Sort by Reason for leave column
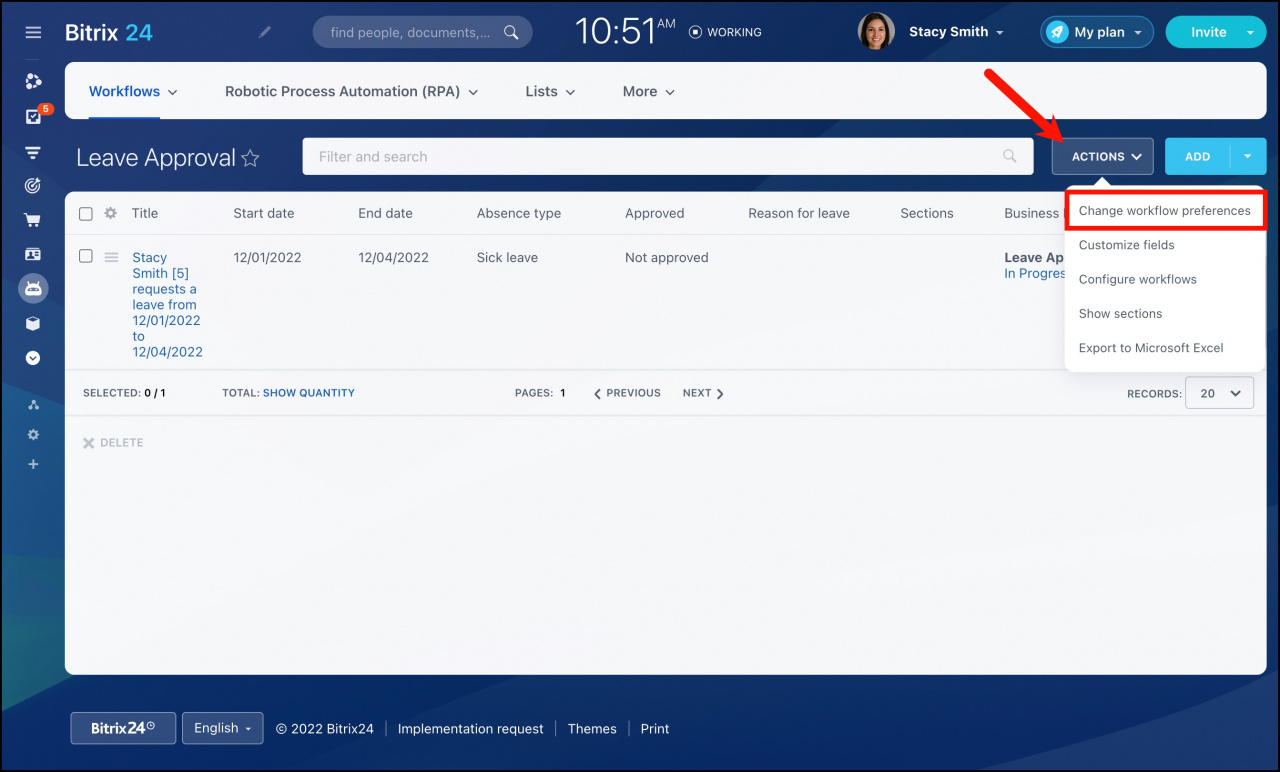The width and height of the screenshot is (1280, 772). [799, 213]
